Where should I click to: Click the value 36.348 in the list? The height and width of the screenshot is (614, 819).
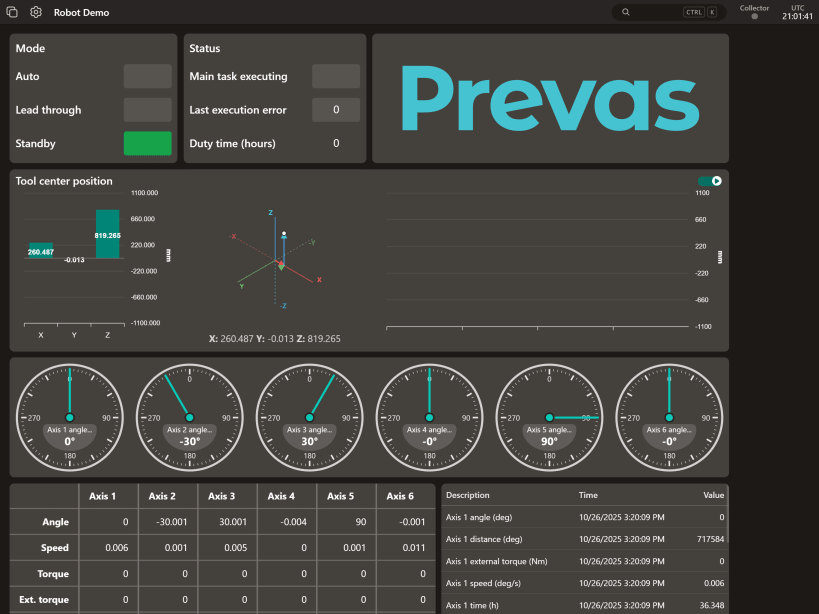point(712,605)
